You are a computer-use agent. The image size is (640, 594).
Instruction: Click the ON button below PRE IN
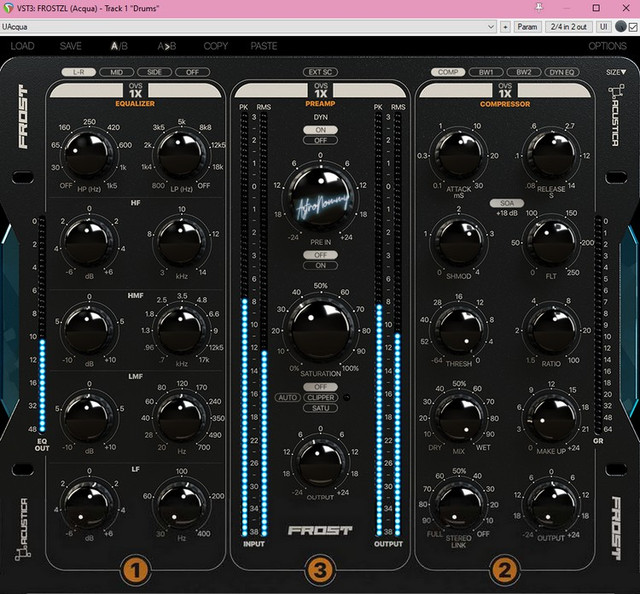tap(320, 266)
